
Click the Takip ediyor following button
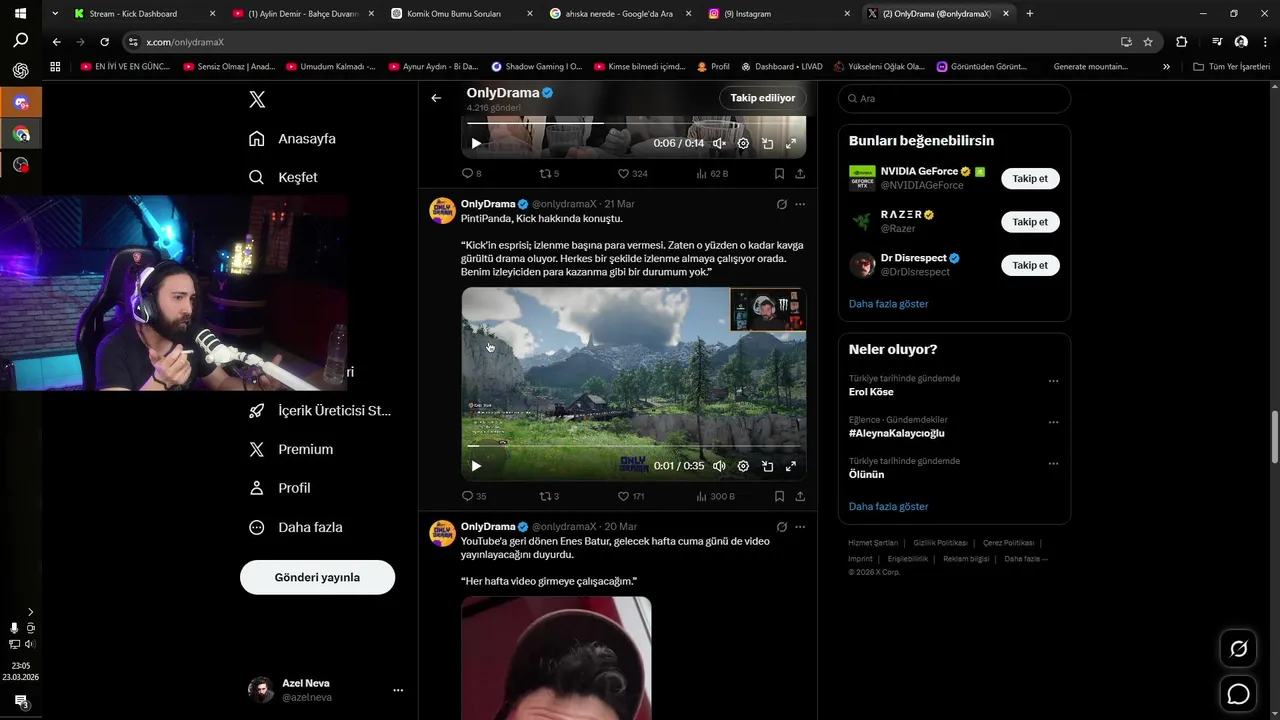click(x=762, y=98)
